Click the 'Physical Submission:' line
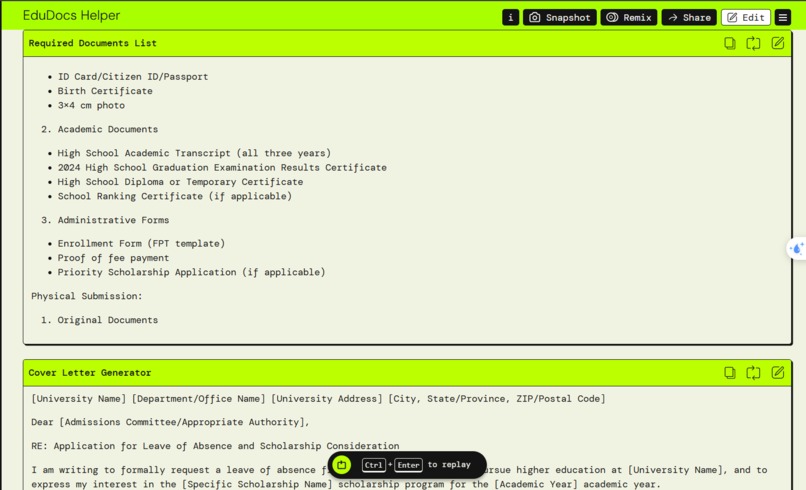806x490 pixels. point(86,296)
